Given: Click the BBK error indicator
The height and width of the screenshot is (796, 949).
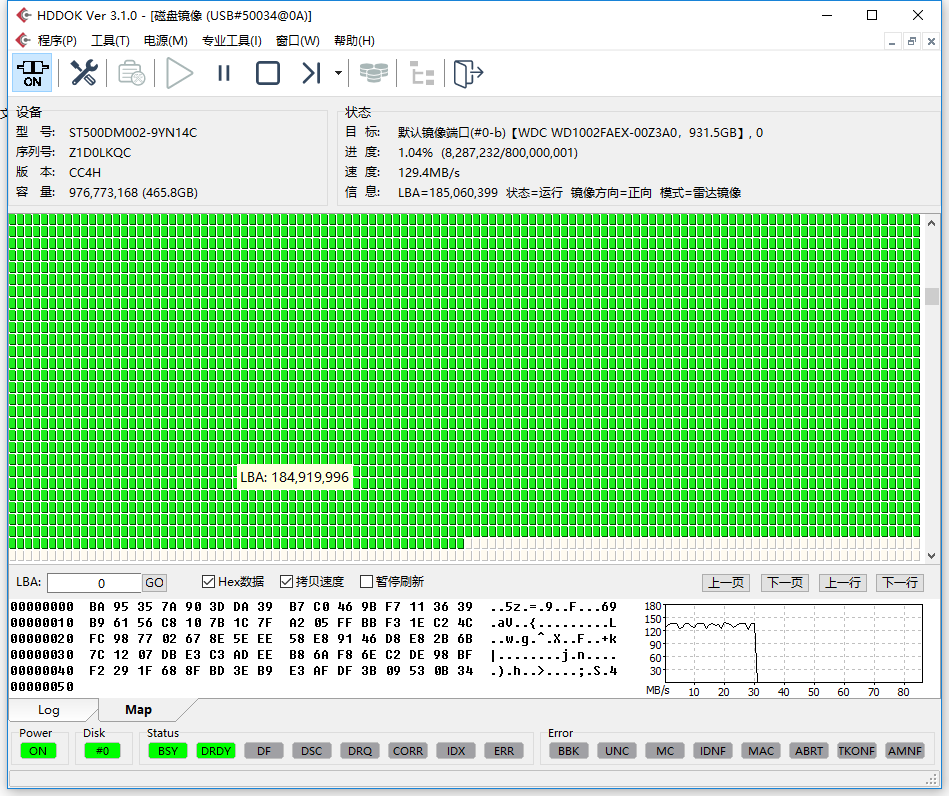Looking at the screenshot, I should point(569,751).
